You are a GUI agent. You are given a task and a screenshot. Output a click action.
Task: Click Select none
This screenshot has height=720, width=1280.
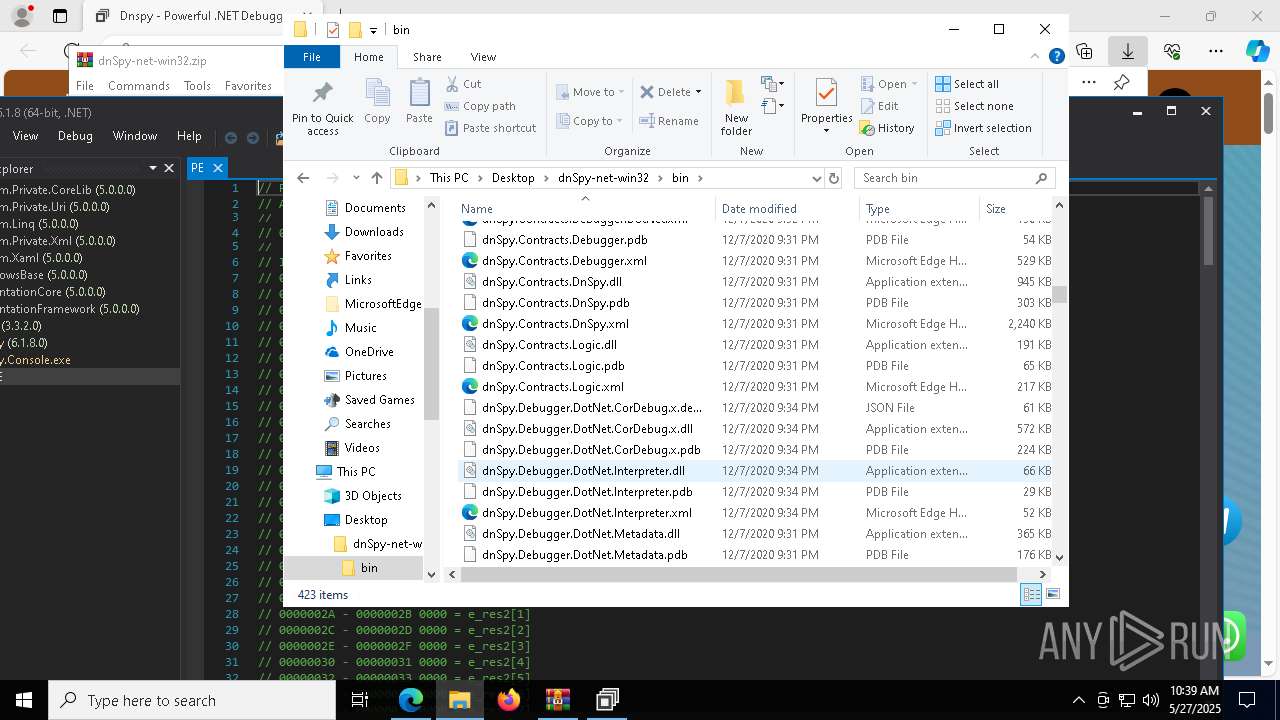click(974, 106)
